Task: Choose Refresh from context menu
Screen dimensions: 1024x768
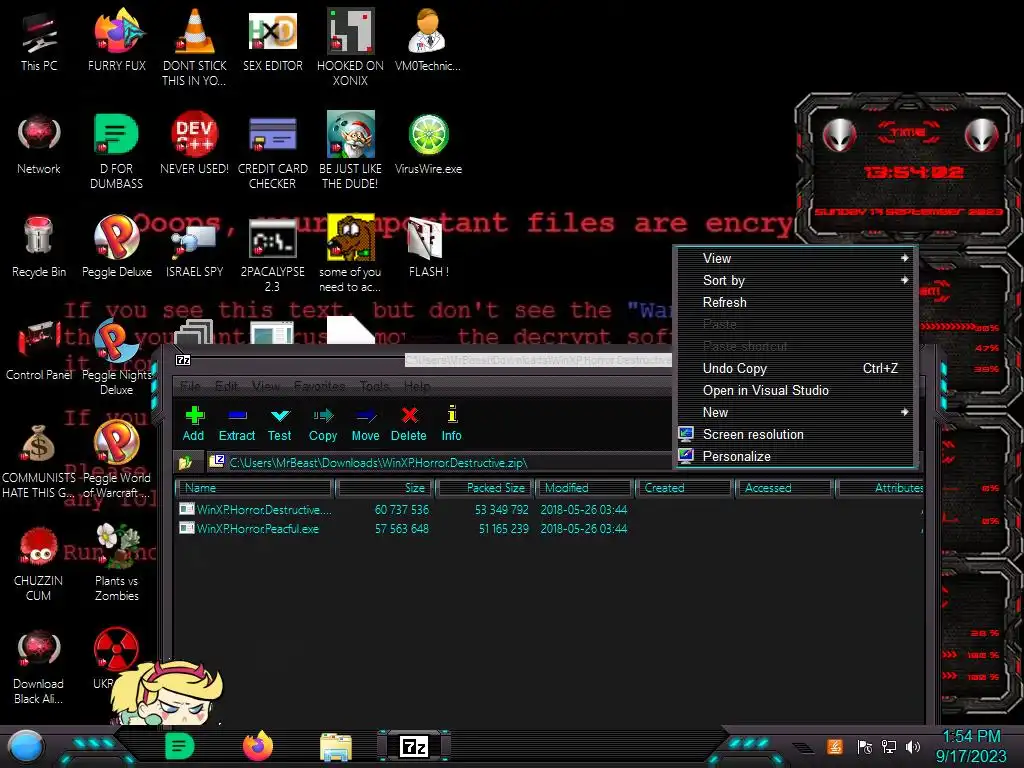Action: pos(795,302)
